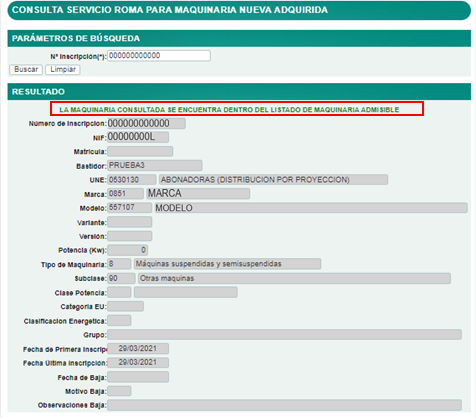Click the Limpiar button

pos(63,69)
